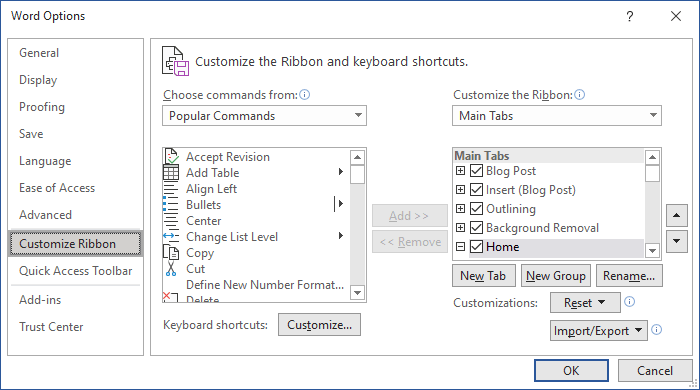Toggle the Background Removal checkbox
Viewport: 700px width, 390px height.
pyautogui.click(x=476, y=228)
